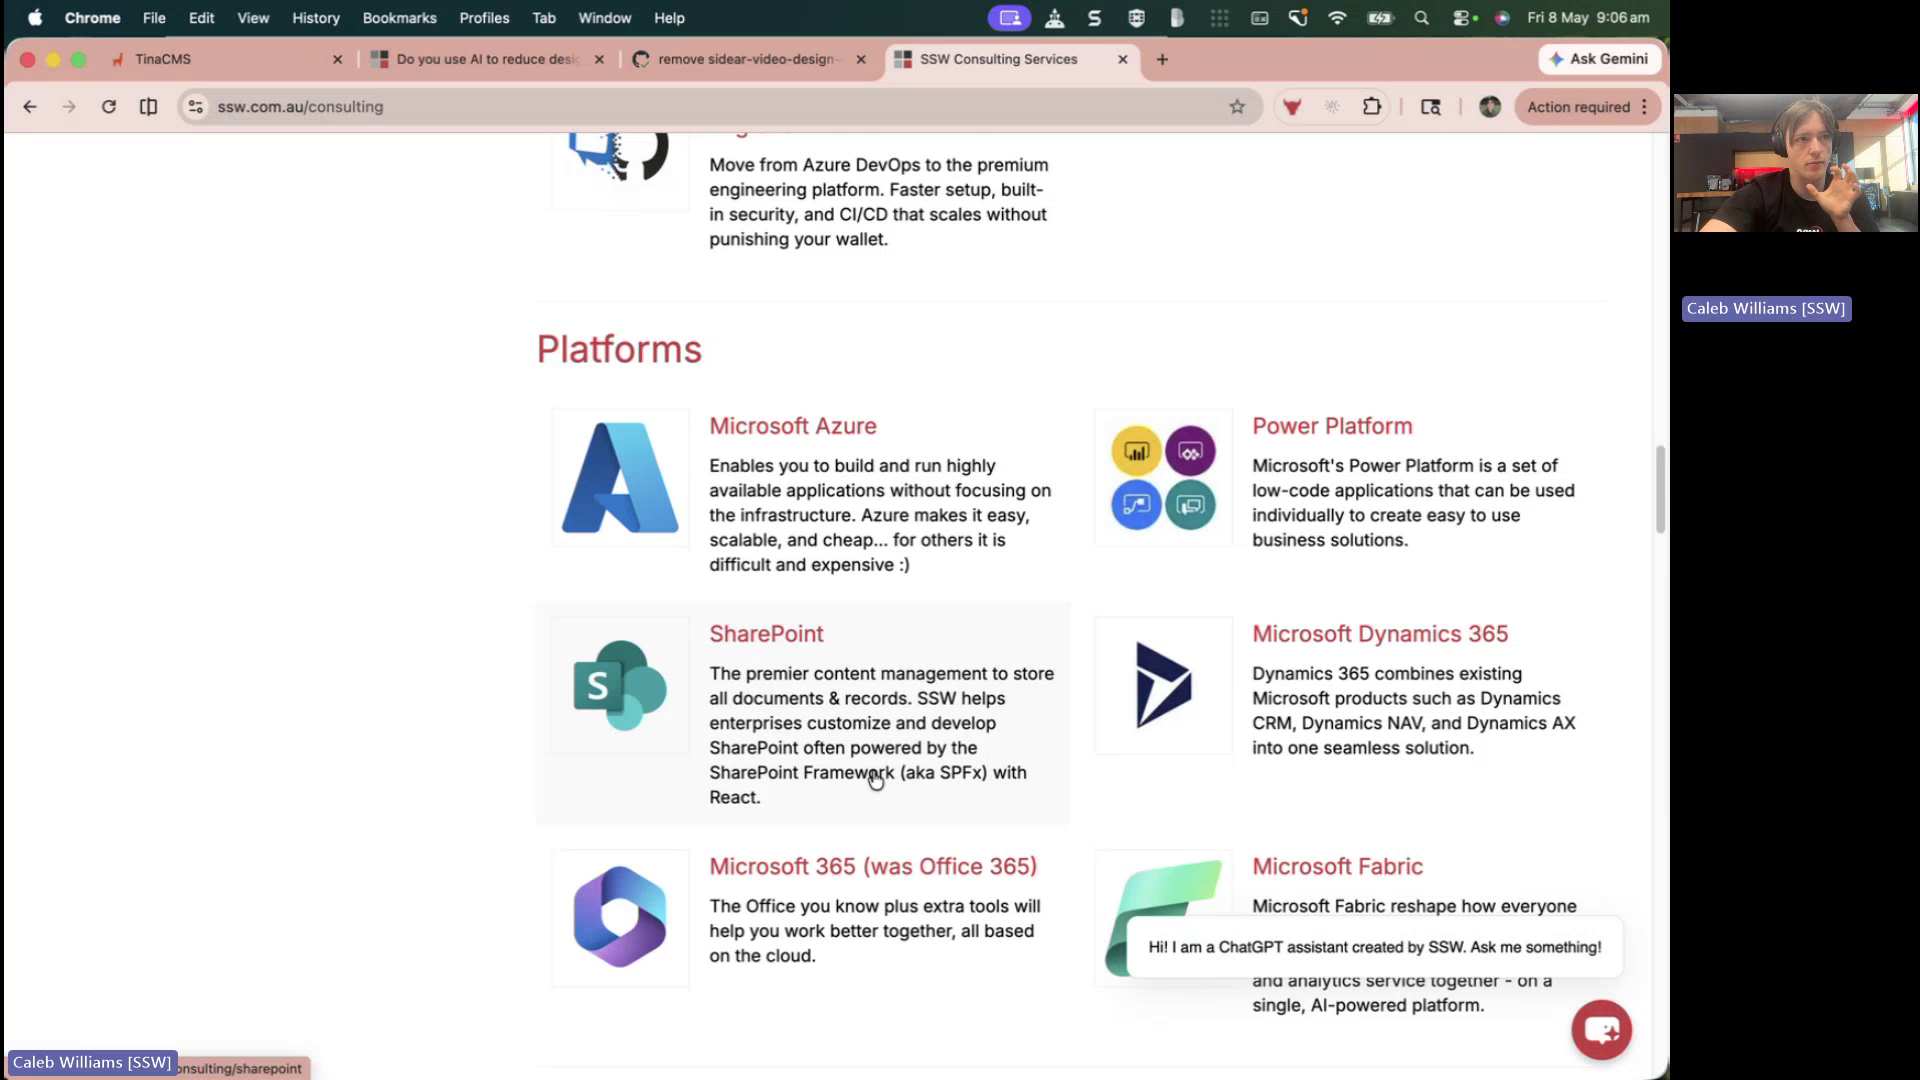
Task: Click the Caleb Williams webcam thumbnail
Action: pyautogui.click(x=1796, y=163)
